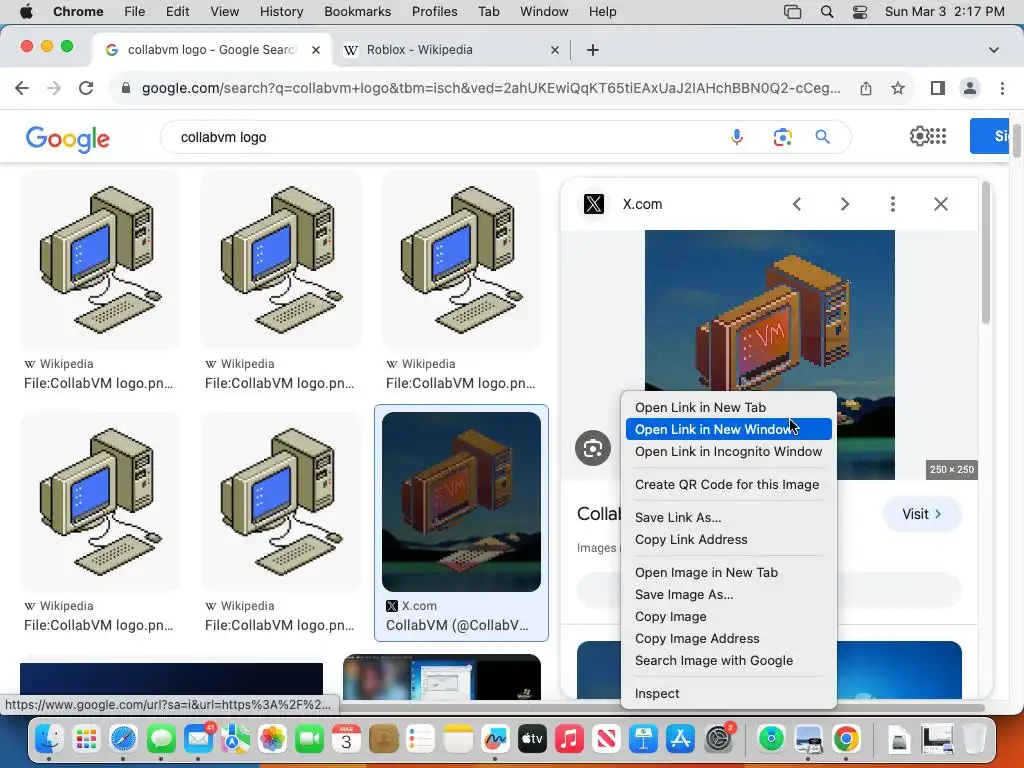This screenshot has width=1024, height=768.
Task: Select the collabvm logo Google Search tab
Action: coord(212,50)
